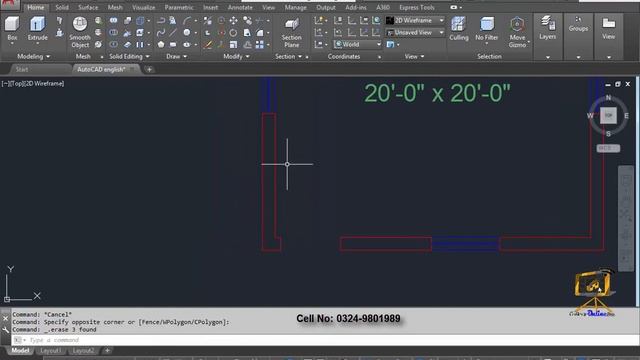
Task: Click the Smooth Object mesh tool
Action: pos(80,33)
